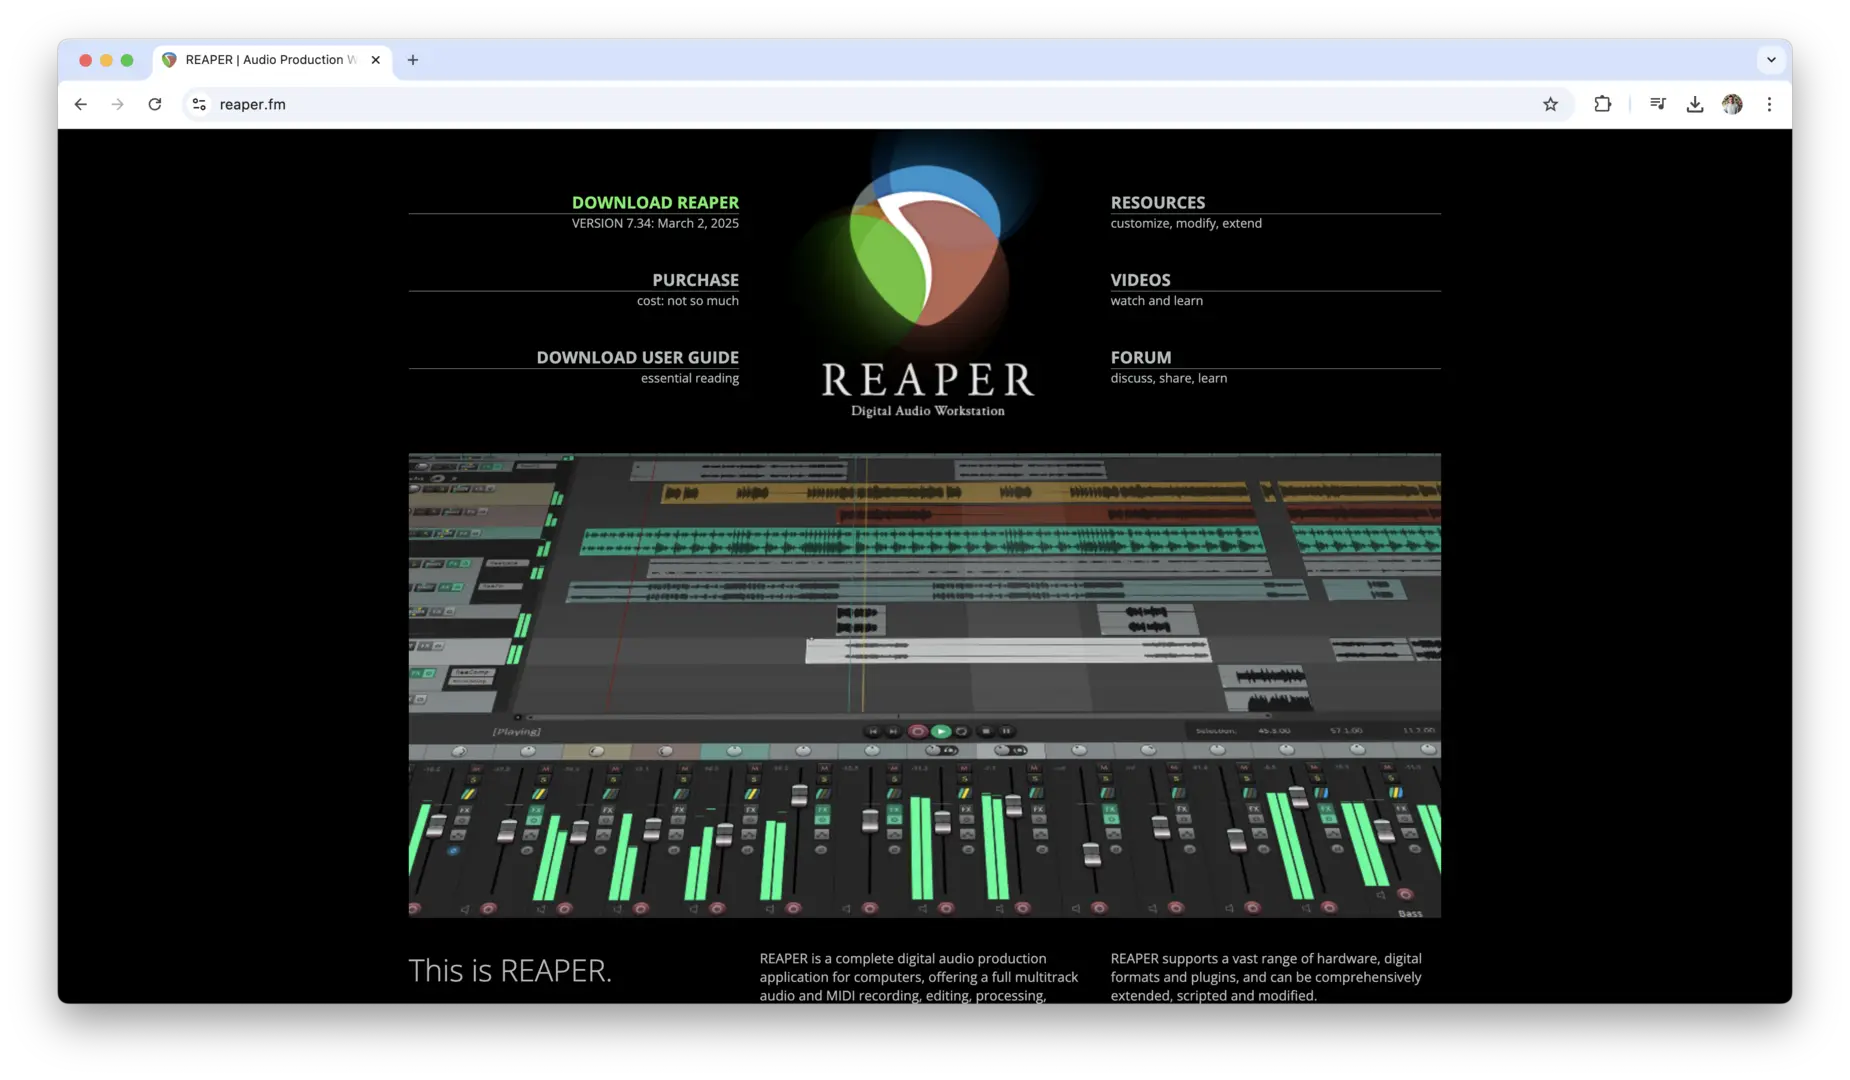Click the green fullscreen window button

point(127,60)
